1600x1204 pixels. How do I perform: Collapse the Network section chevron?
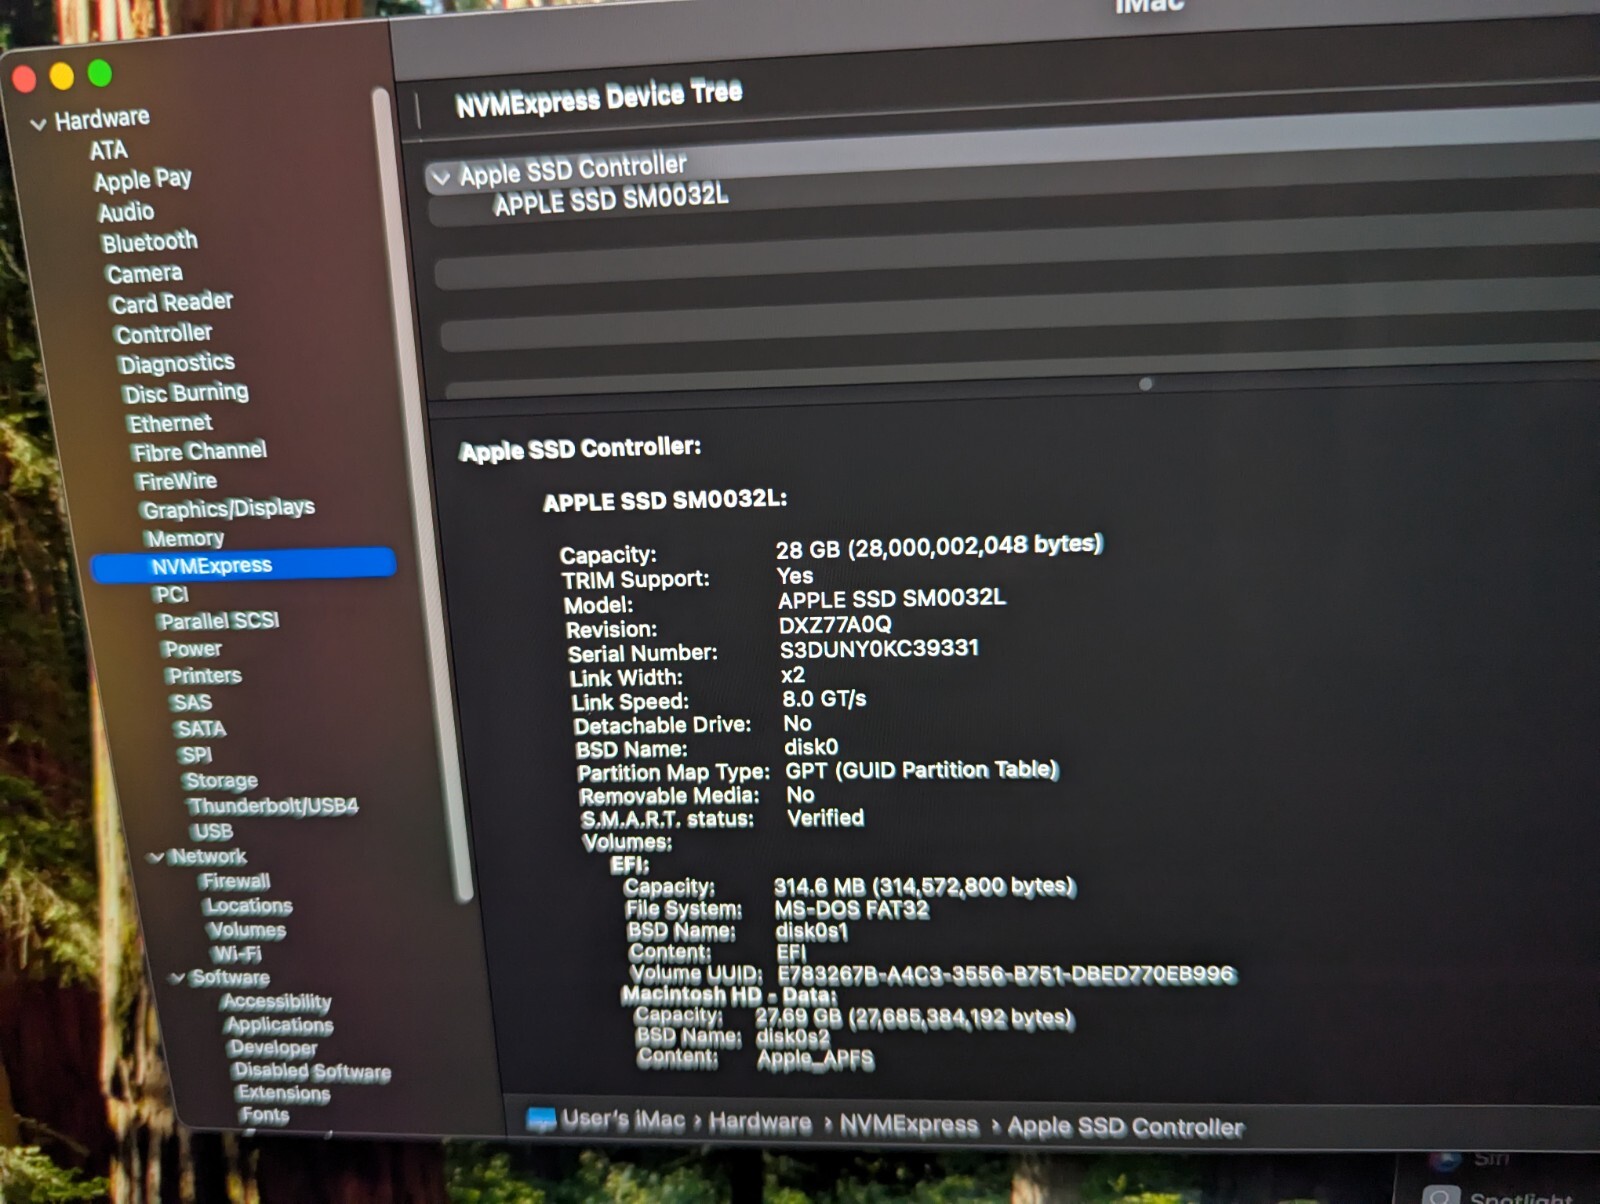tap(156, 857)
